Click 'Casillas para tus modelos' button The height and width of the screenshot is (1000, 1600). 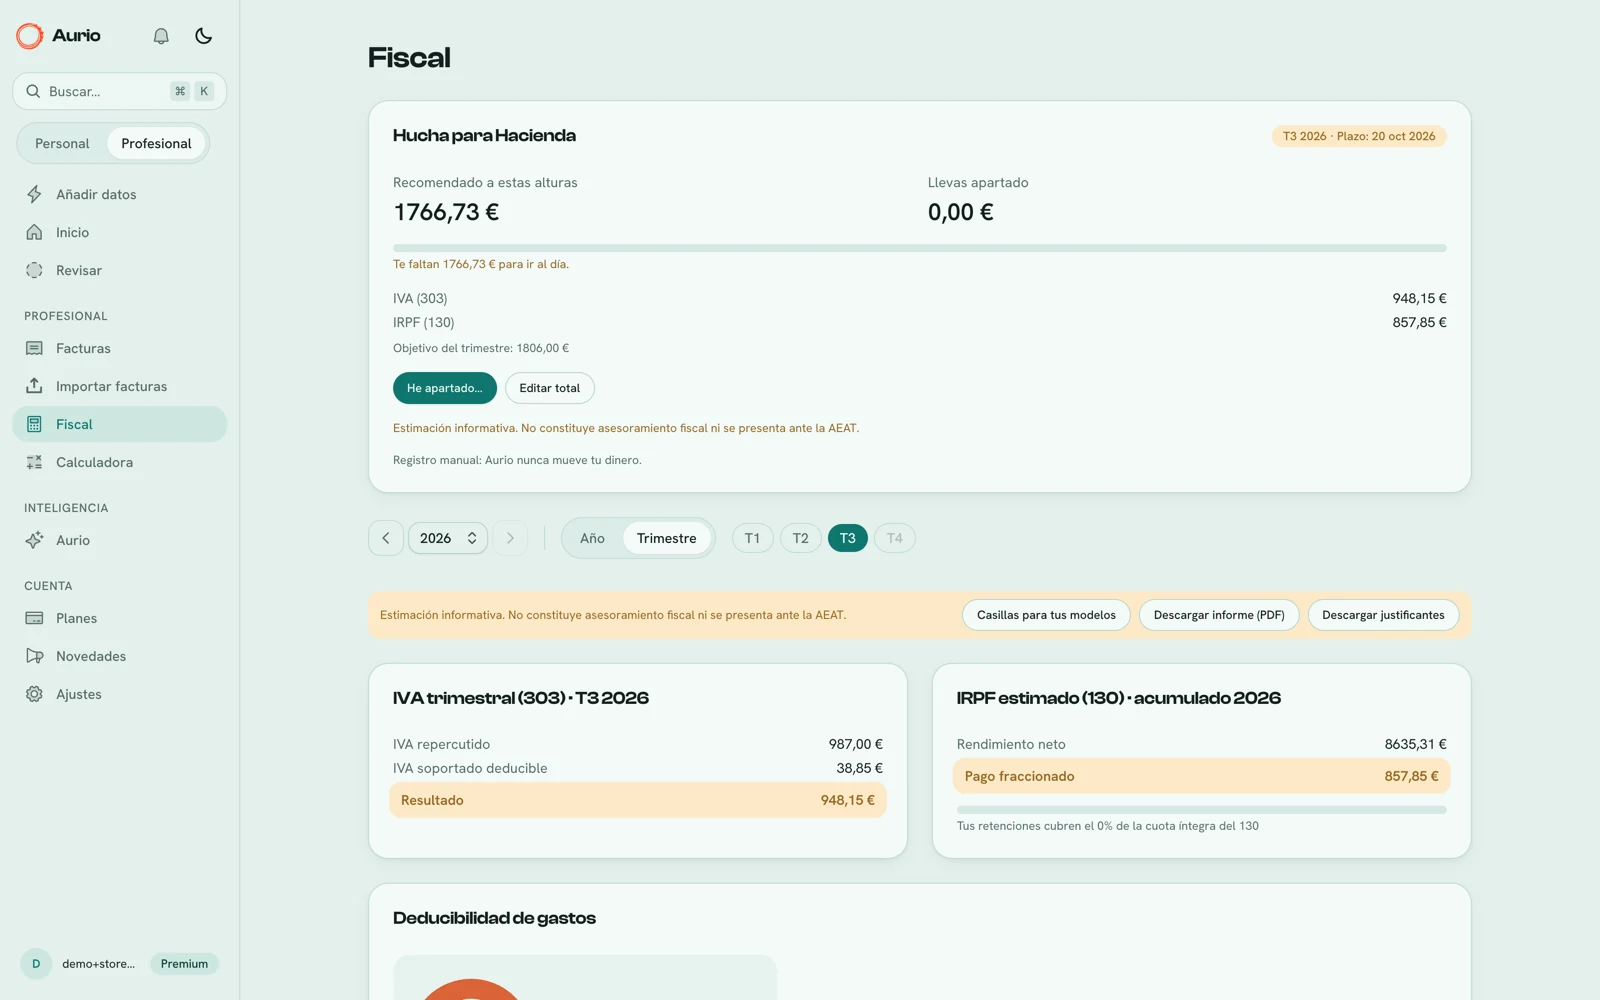click(x=1046, y=615)
